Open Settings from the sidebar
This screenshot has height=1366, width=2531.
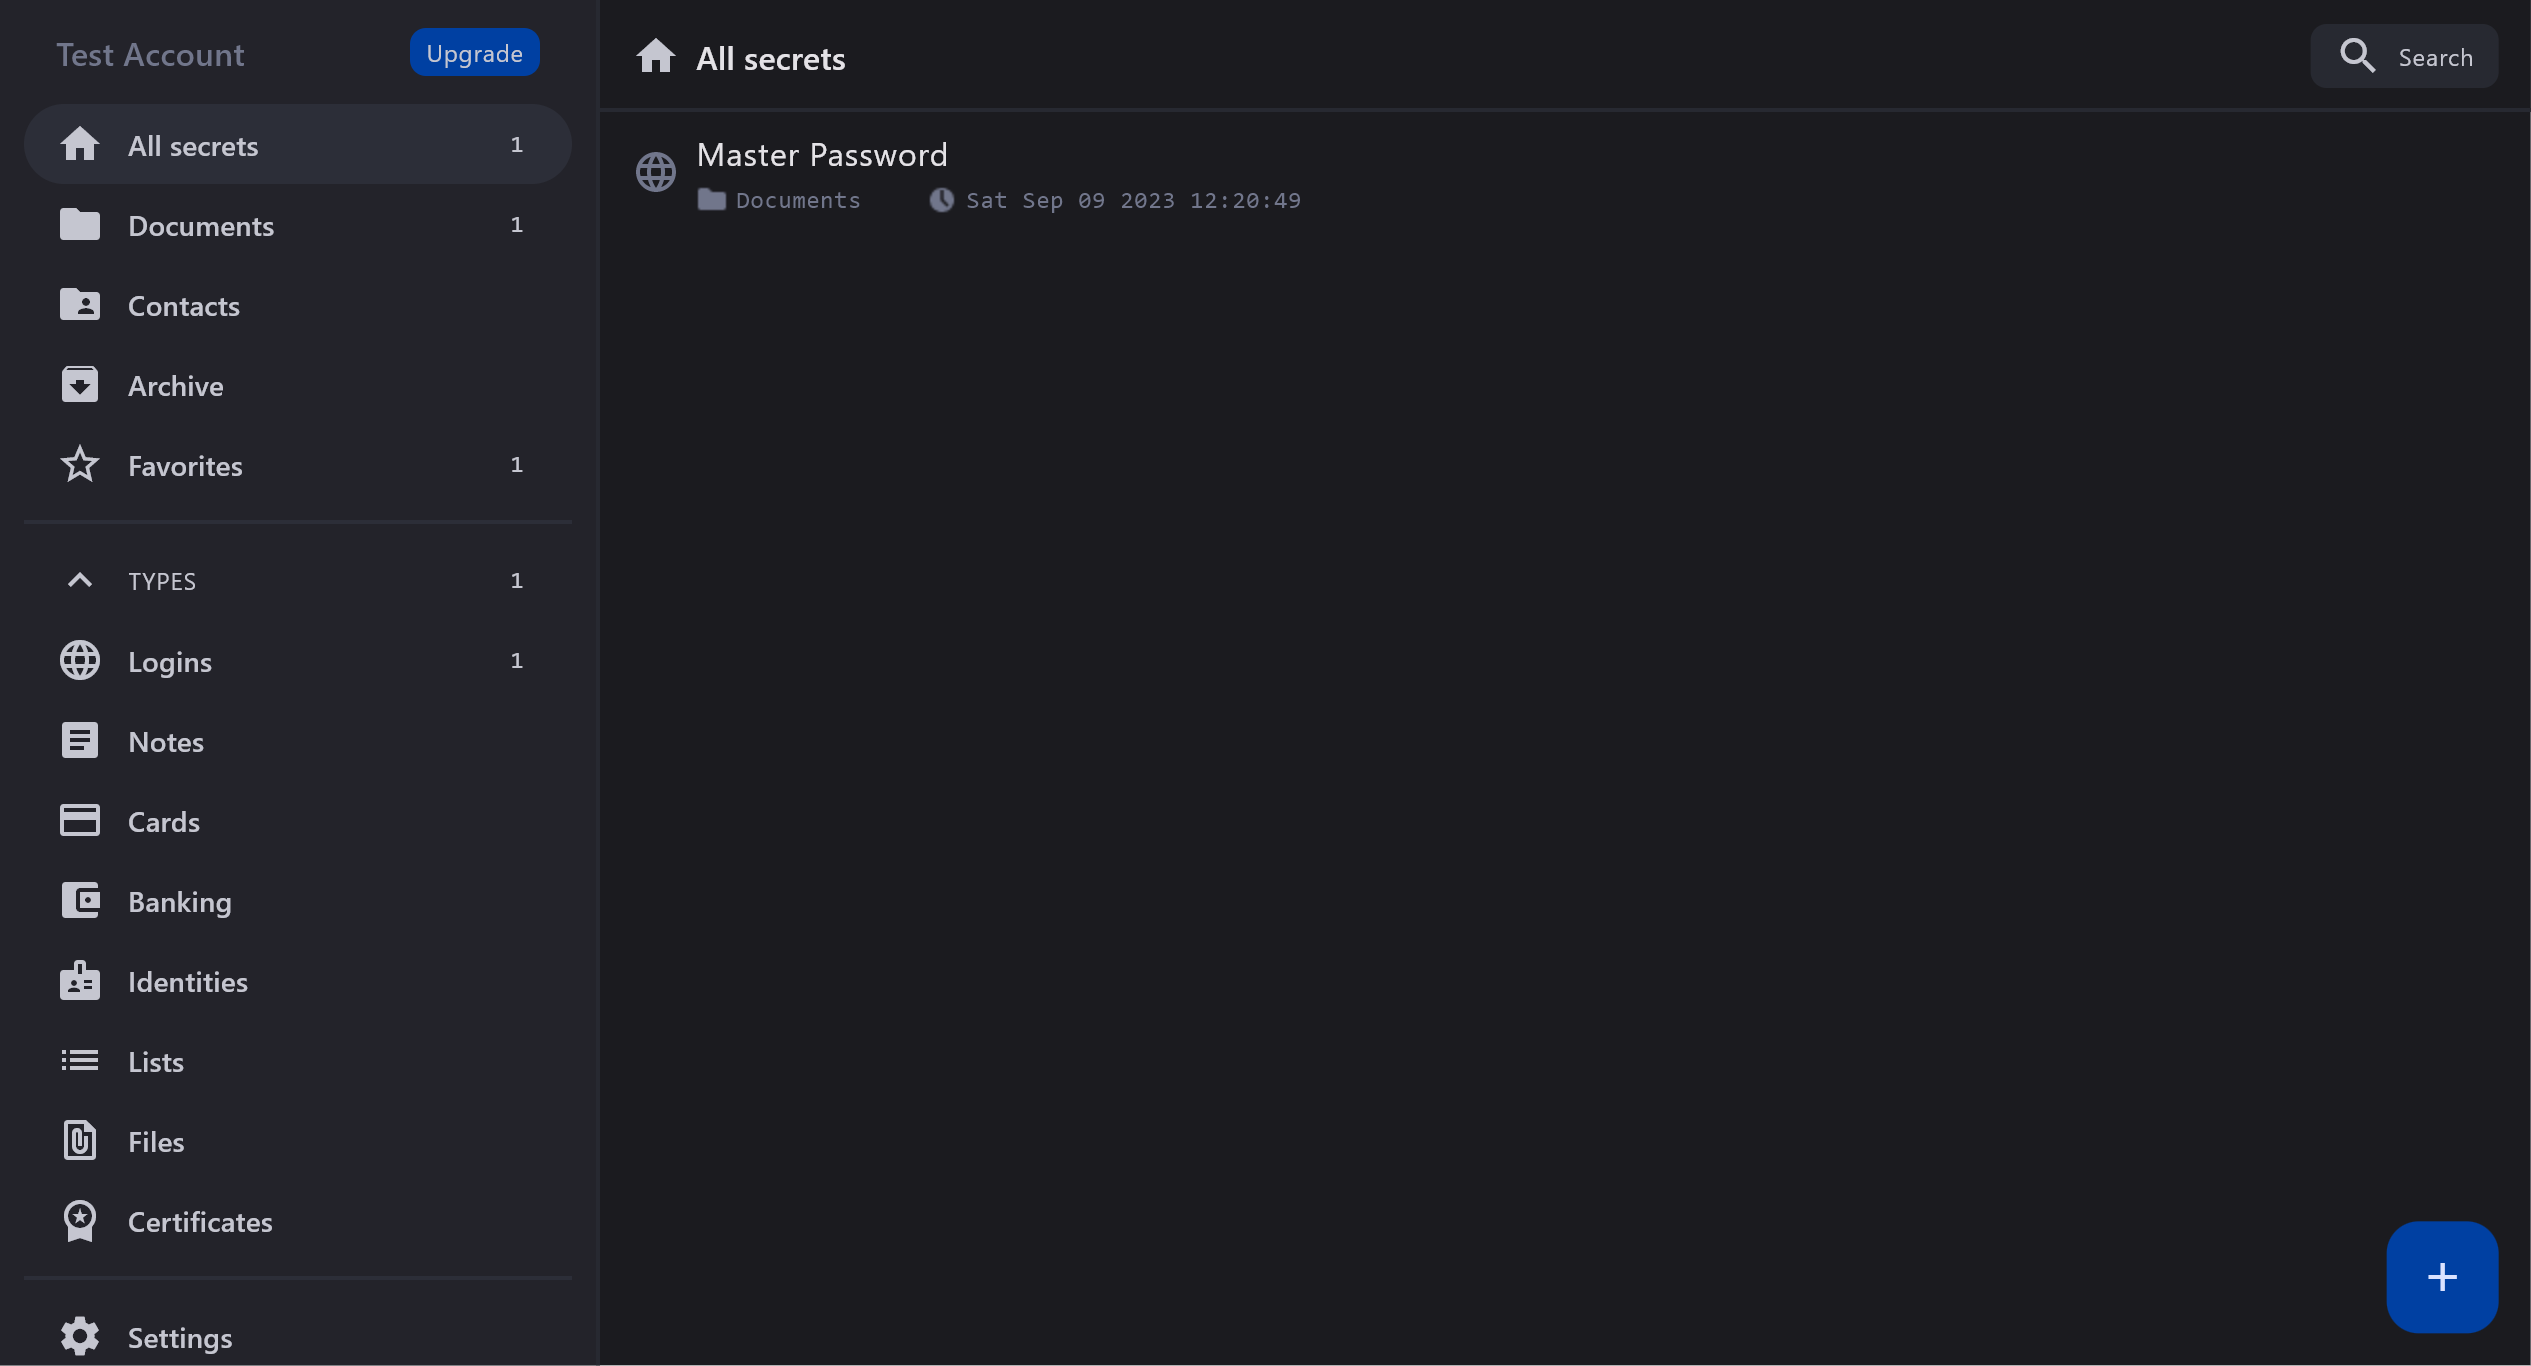pos(180,1338)
